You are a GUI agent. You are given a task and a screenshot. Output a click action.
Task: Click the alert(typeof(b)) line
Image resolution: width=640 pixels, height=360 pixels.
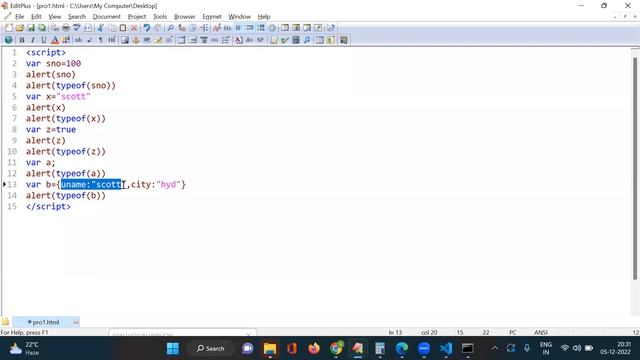(66, 196)
